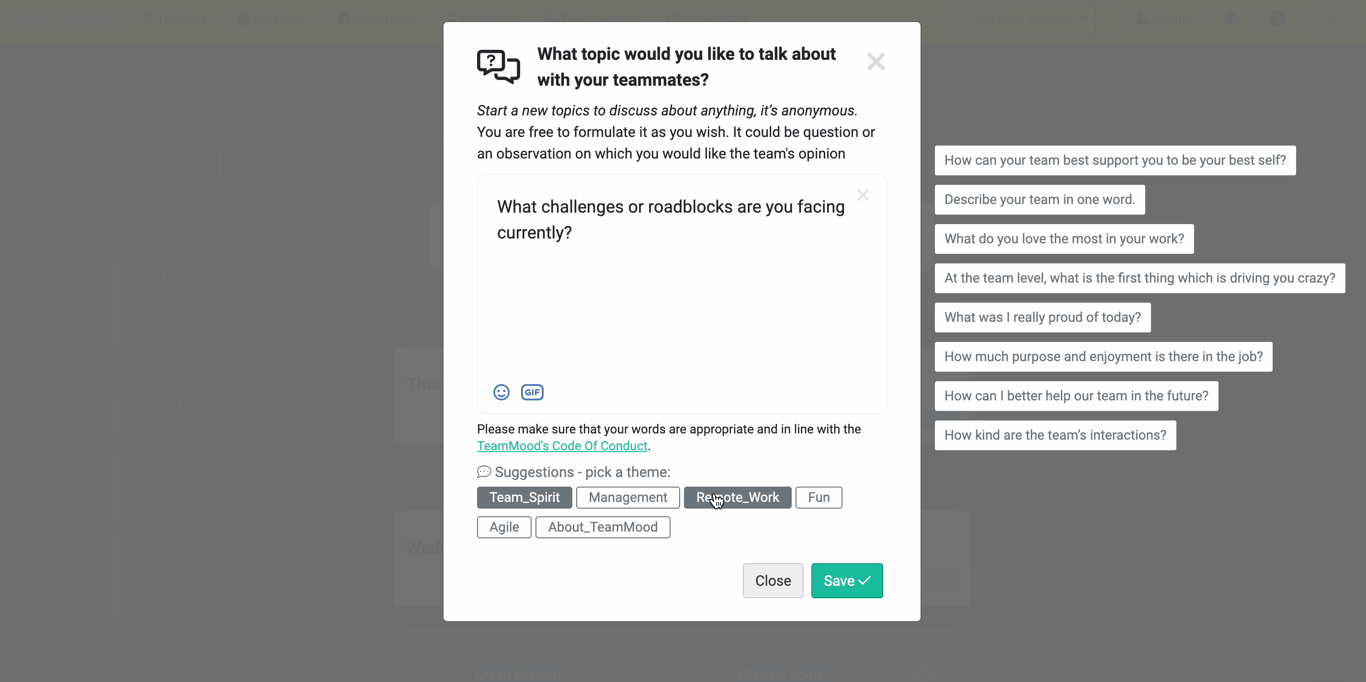Select the Management theme tag
The height and width of the screenshot is (682, 1366).
point(628,498)
